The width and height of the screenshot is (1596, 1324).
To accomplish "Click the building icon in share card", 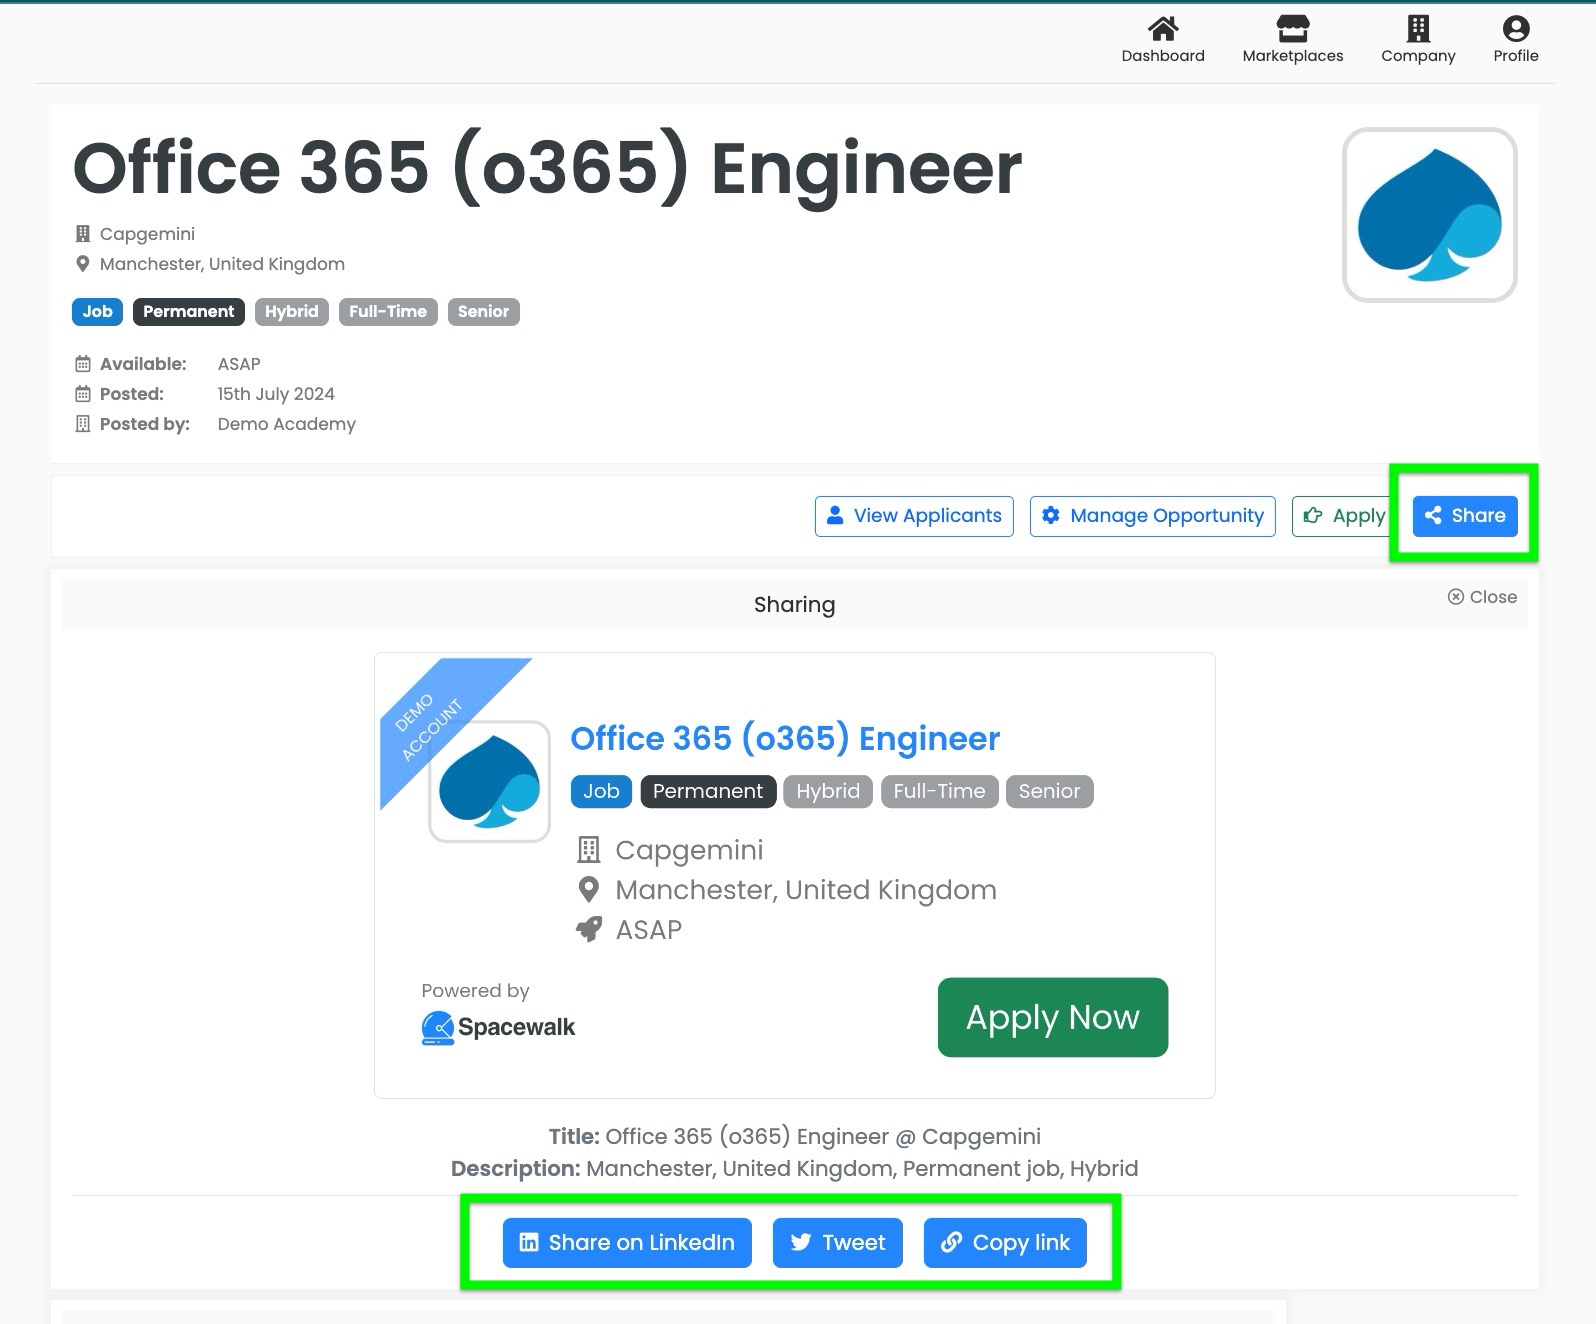I will click(x=589, y=850).
